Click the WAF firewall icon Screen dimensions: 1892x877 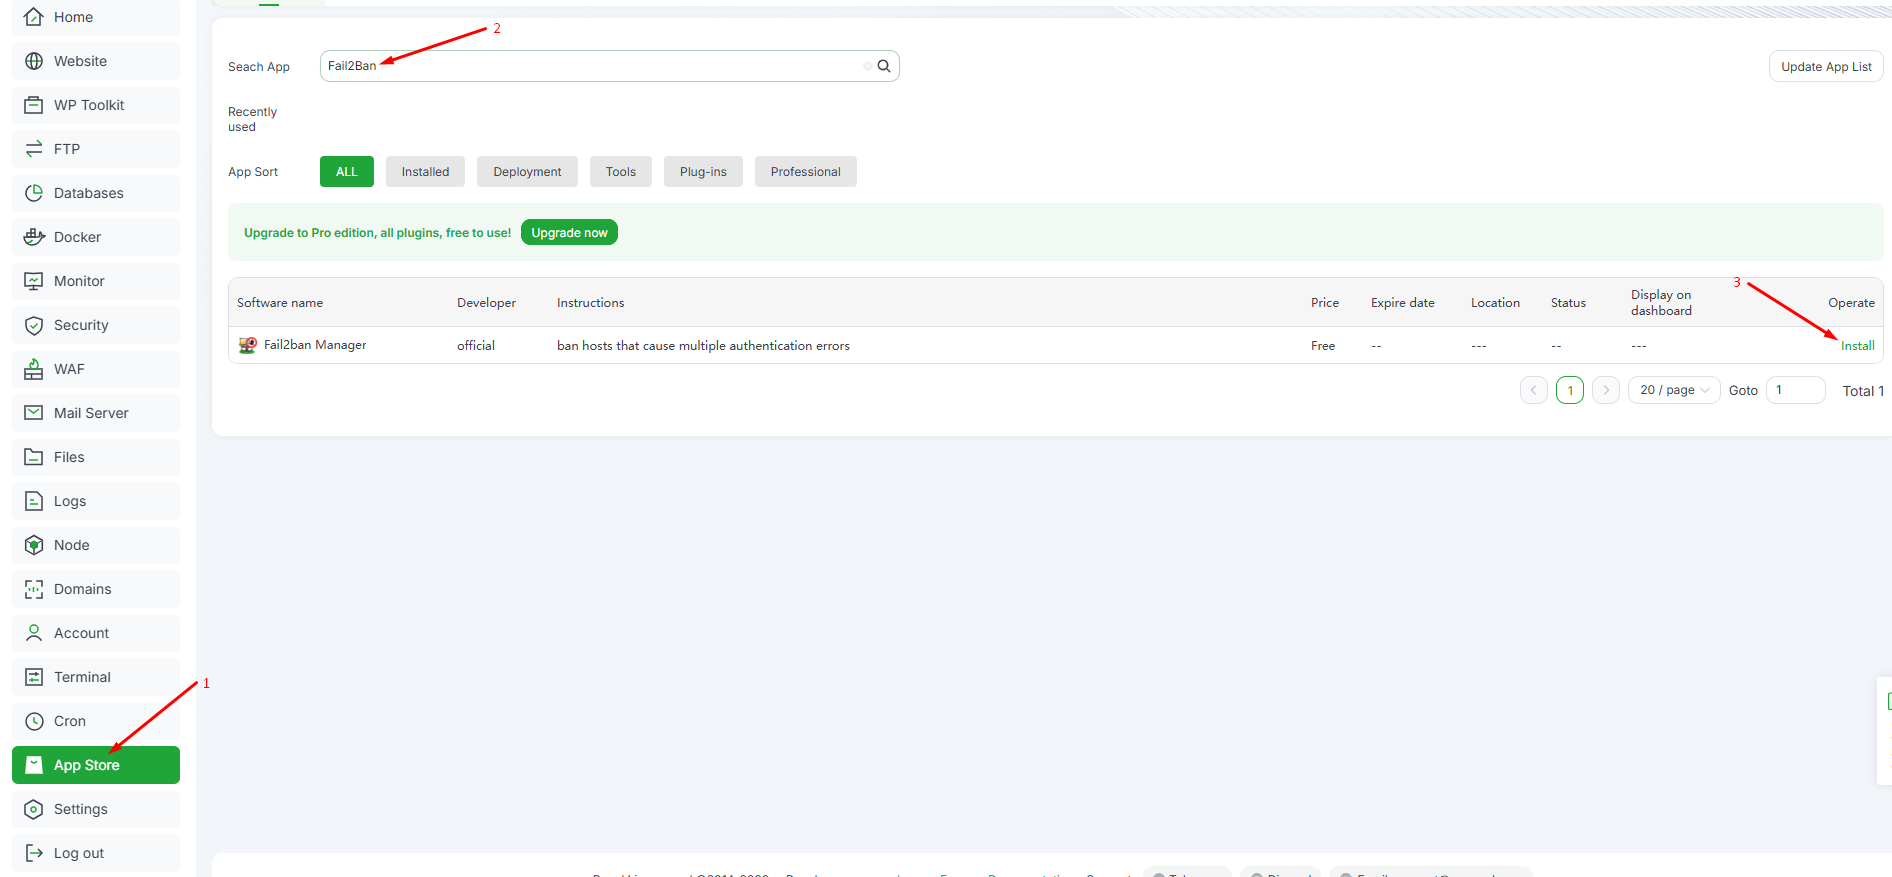coord(34,369)
